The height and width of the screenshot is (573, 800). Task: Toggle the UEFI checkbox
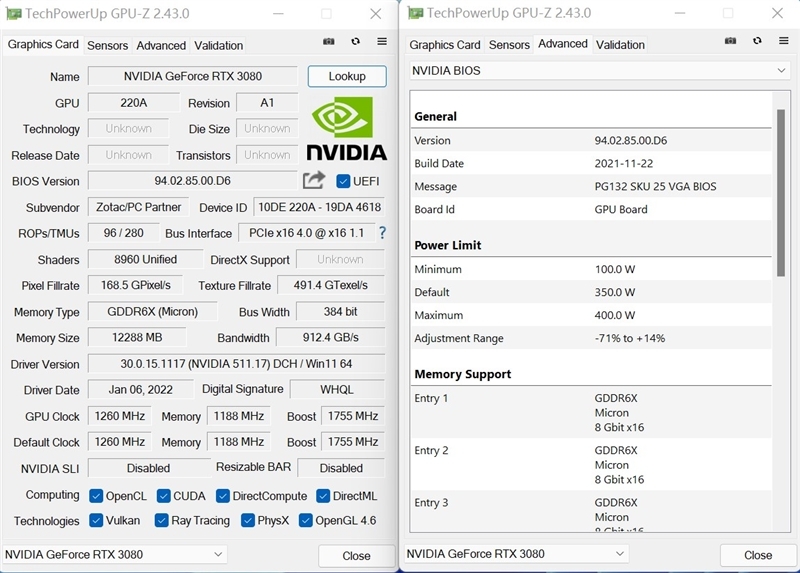pos(343,181)
